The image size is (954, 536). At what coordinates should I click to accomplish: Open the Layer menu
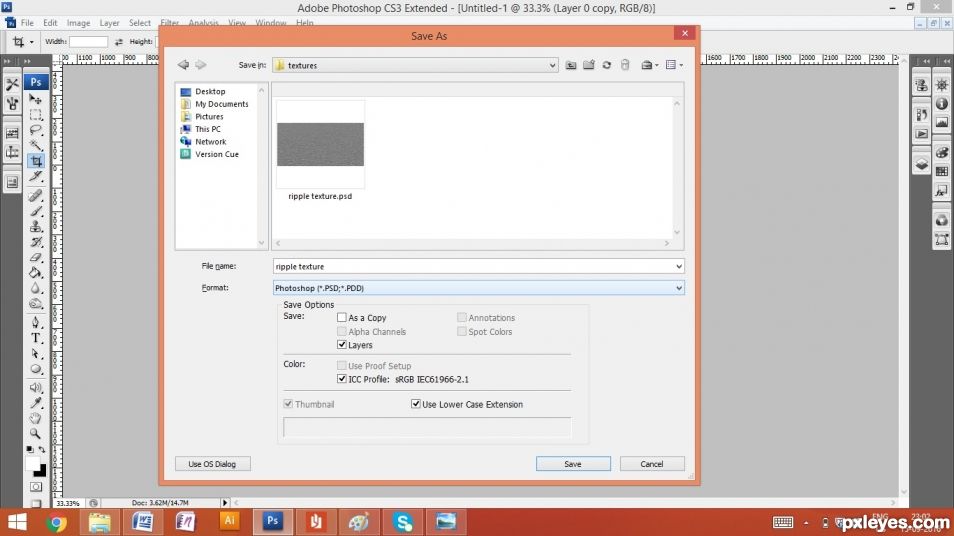point(110,23)
